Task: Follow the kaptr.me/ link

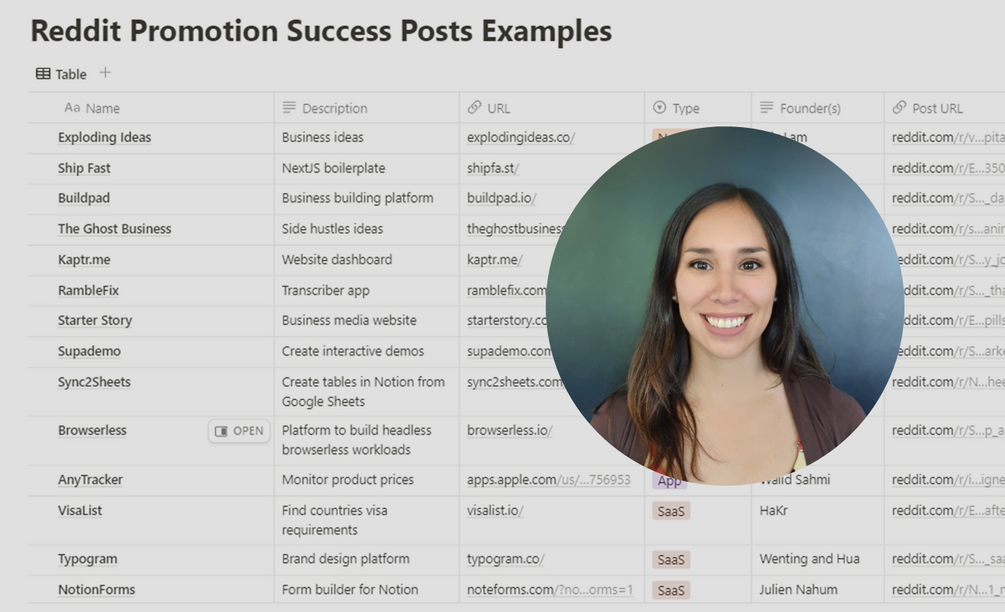Action: [x=495, y=260]
